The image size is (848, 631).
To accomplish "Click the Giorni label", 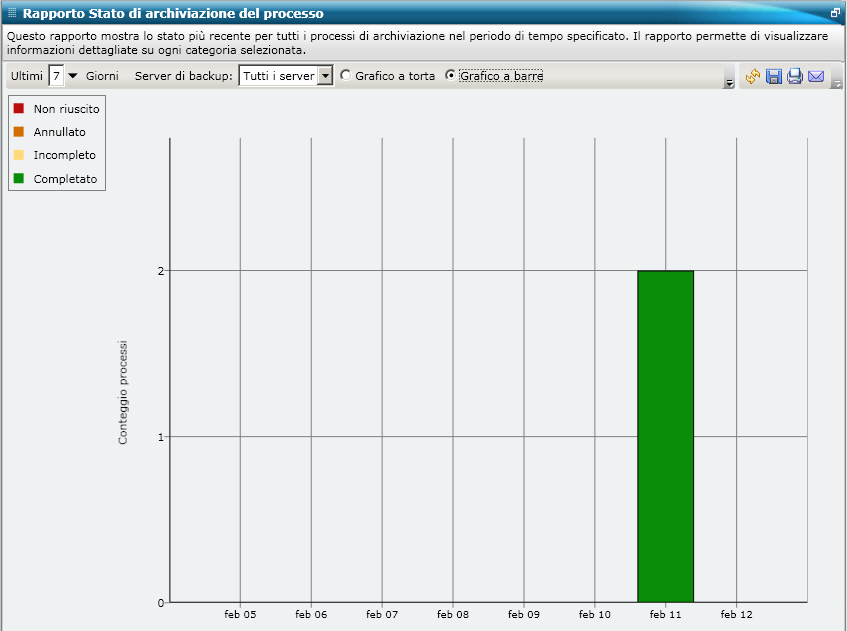I will pos(102,76).
